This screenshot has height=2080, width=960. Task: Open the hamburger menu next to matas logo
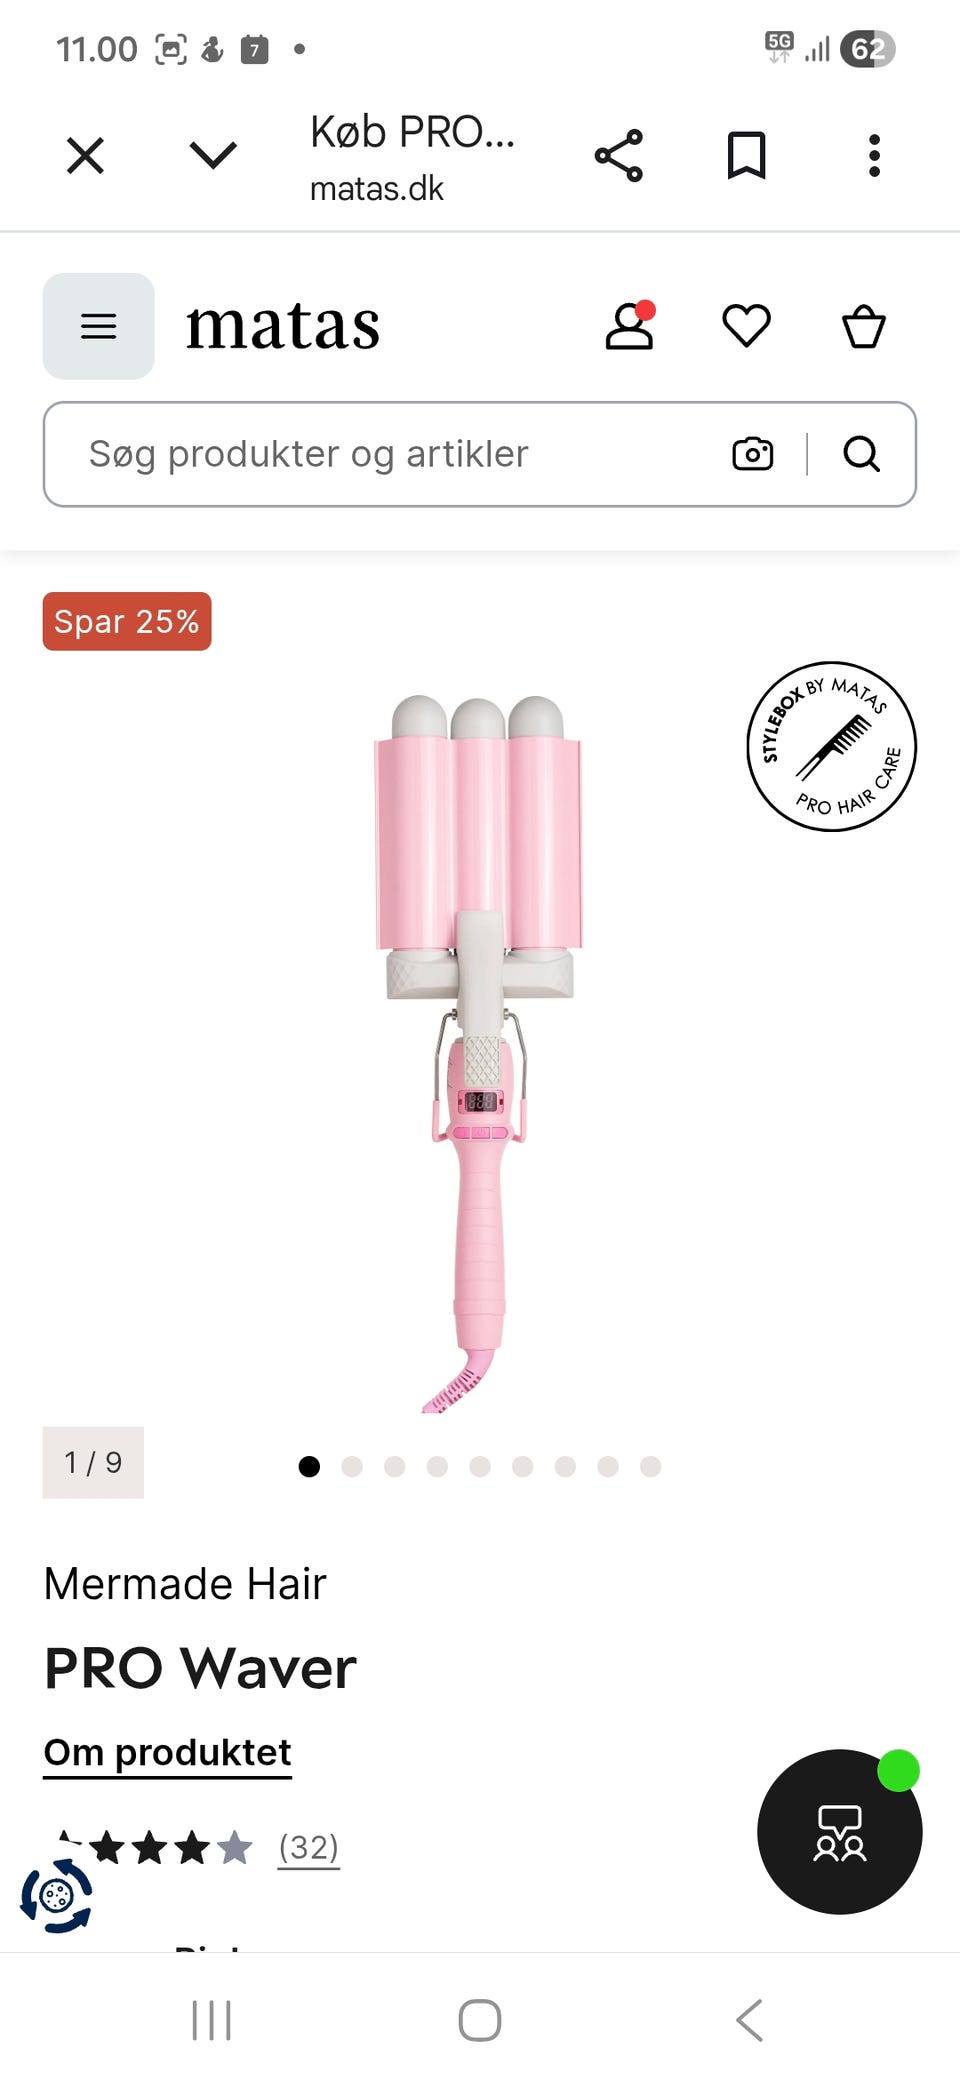(98, 326)
